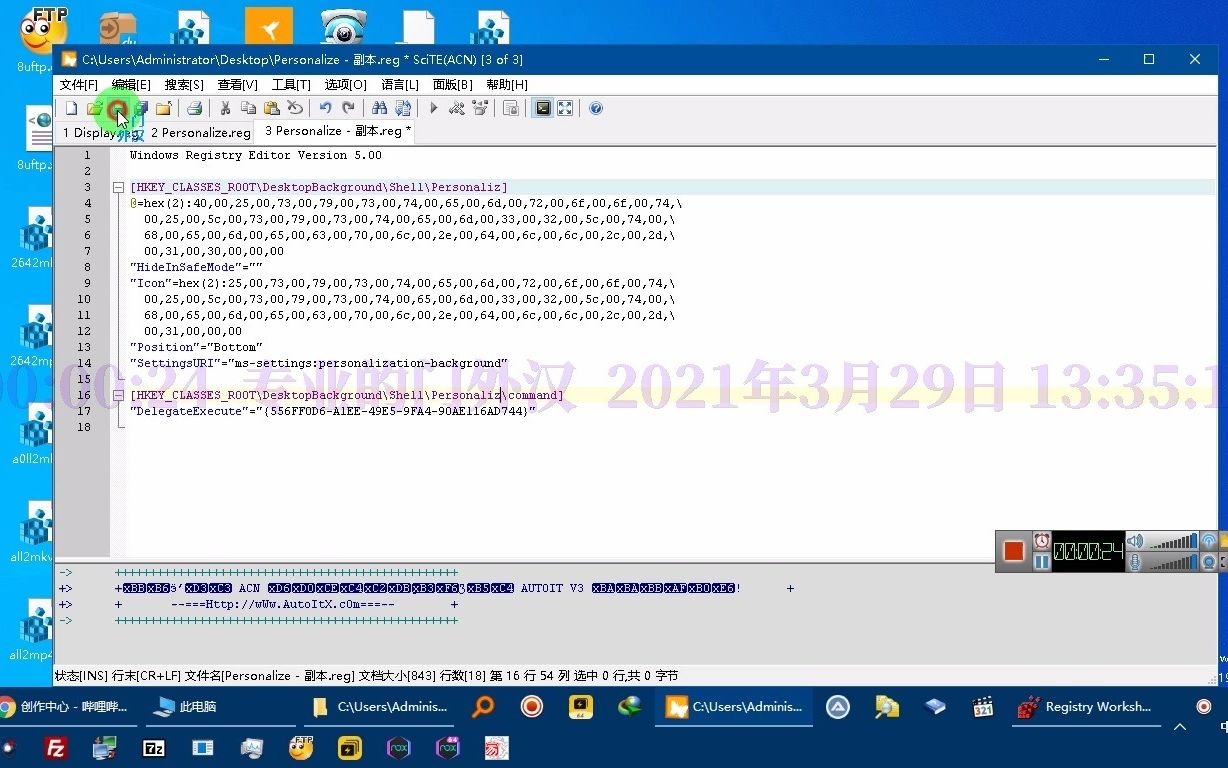This screenshot has height=768, width=1228.
Task: Open the 1 Display tab
Action: point(100,131)
